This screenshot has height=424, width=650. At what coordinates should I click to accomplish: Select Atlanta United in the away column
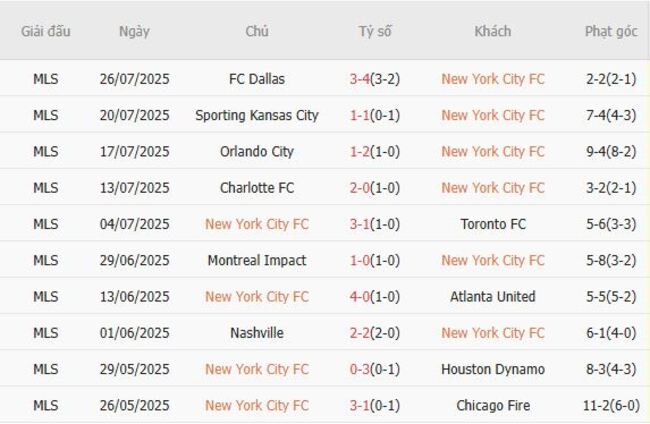tap(493, 296)
